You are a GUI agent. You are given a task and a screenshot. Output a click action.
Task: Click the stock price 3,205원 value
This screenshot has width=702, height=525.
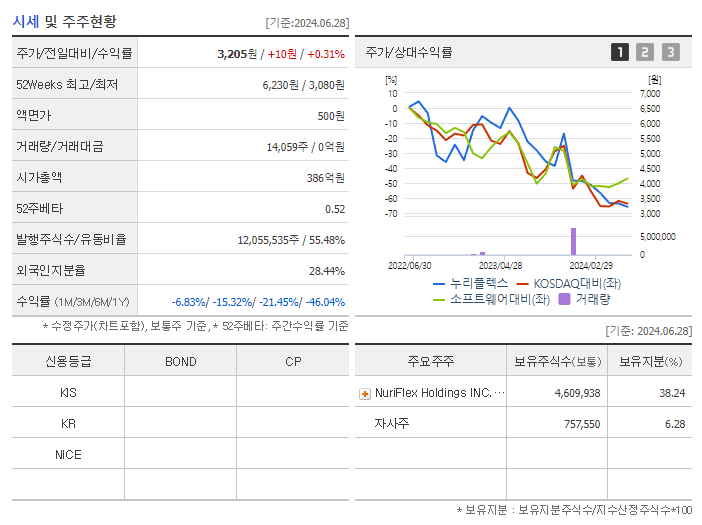coord(237,54)
